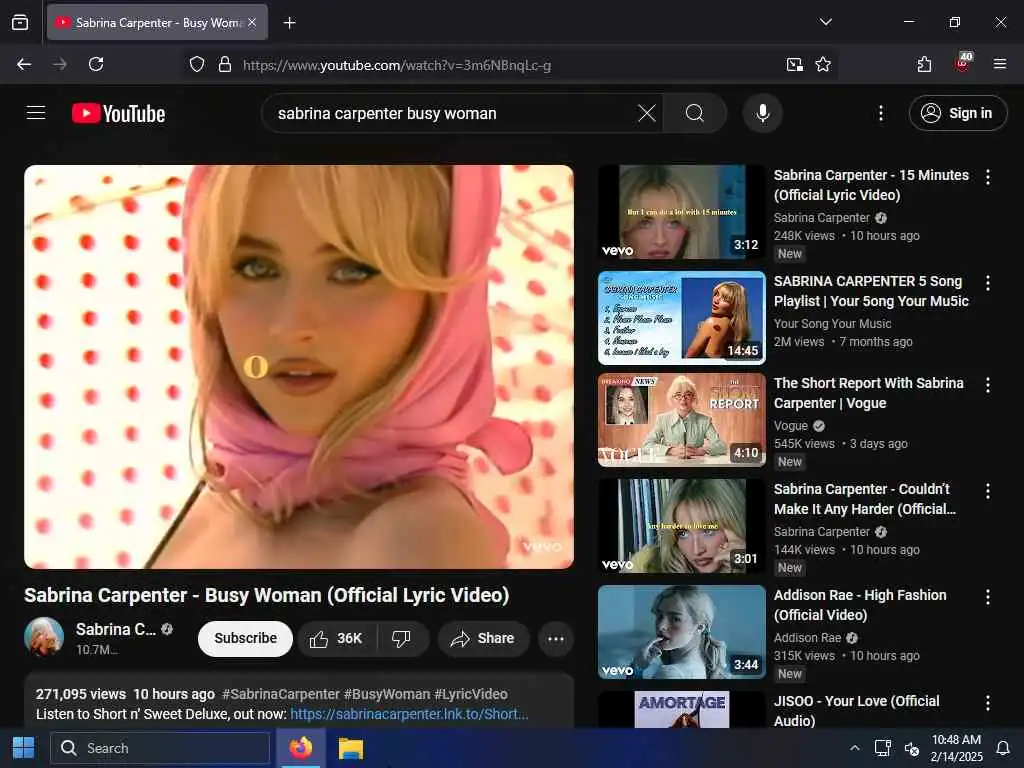Expand the list all tabs dropdown

(825, 22)
